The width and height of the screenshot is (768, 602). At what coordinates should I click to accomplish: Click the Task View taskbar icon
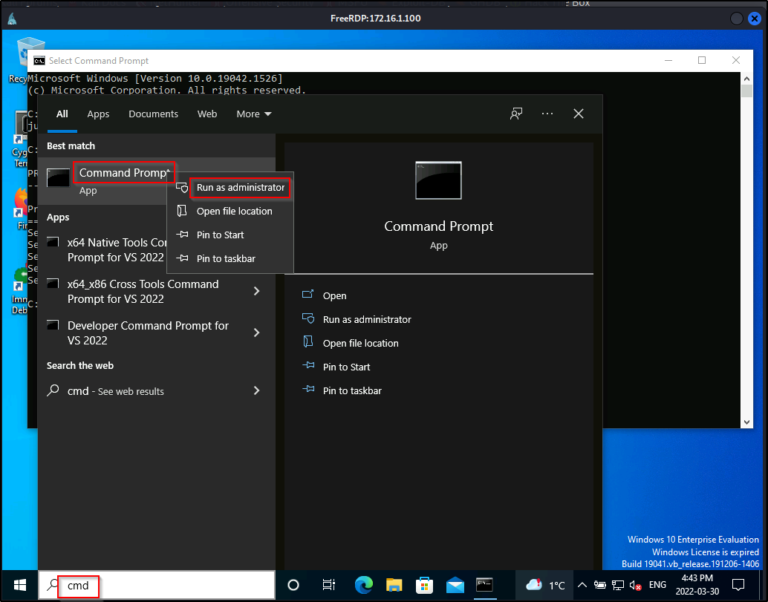[x=328, y=585]
